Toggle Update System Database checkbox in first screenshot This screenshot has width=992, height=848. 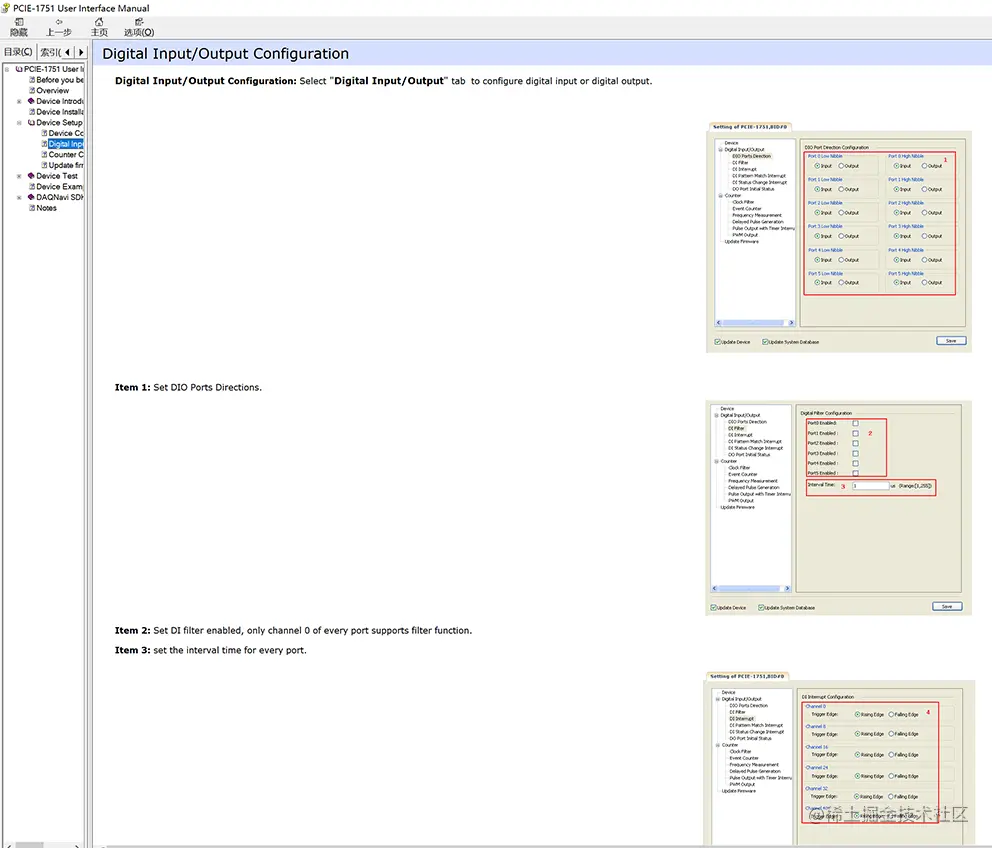tap(765, 342)
